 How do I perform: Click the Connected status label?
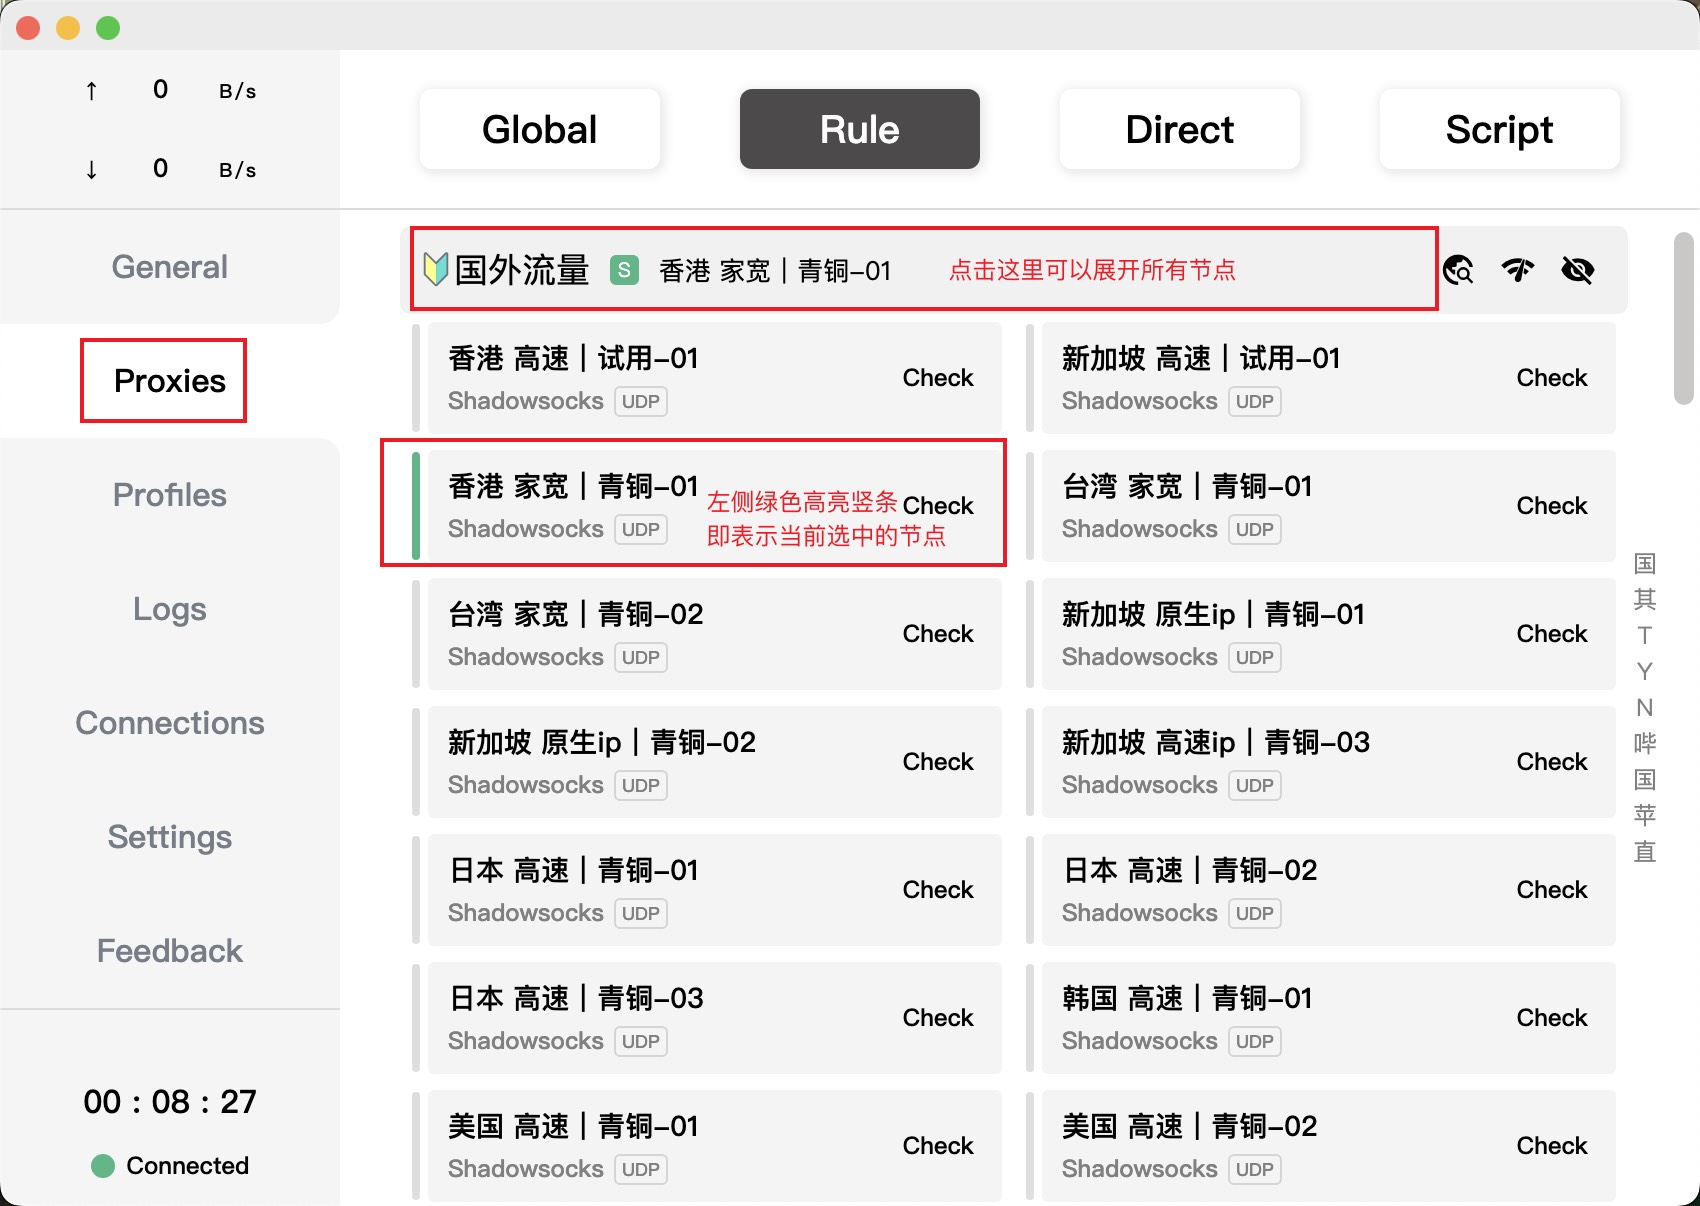188,1166
